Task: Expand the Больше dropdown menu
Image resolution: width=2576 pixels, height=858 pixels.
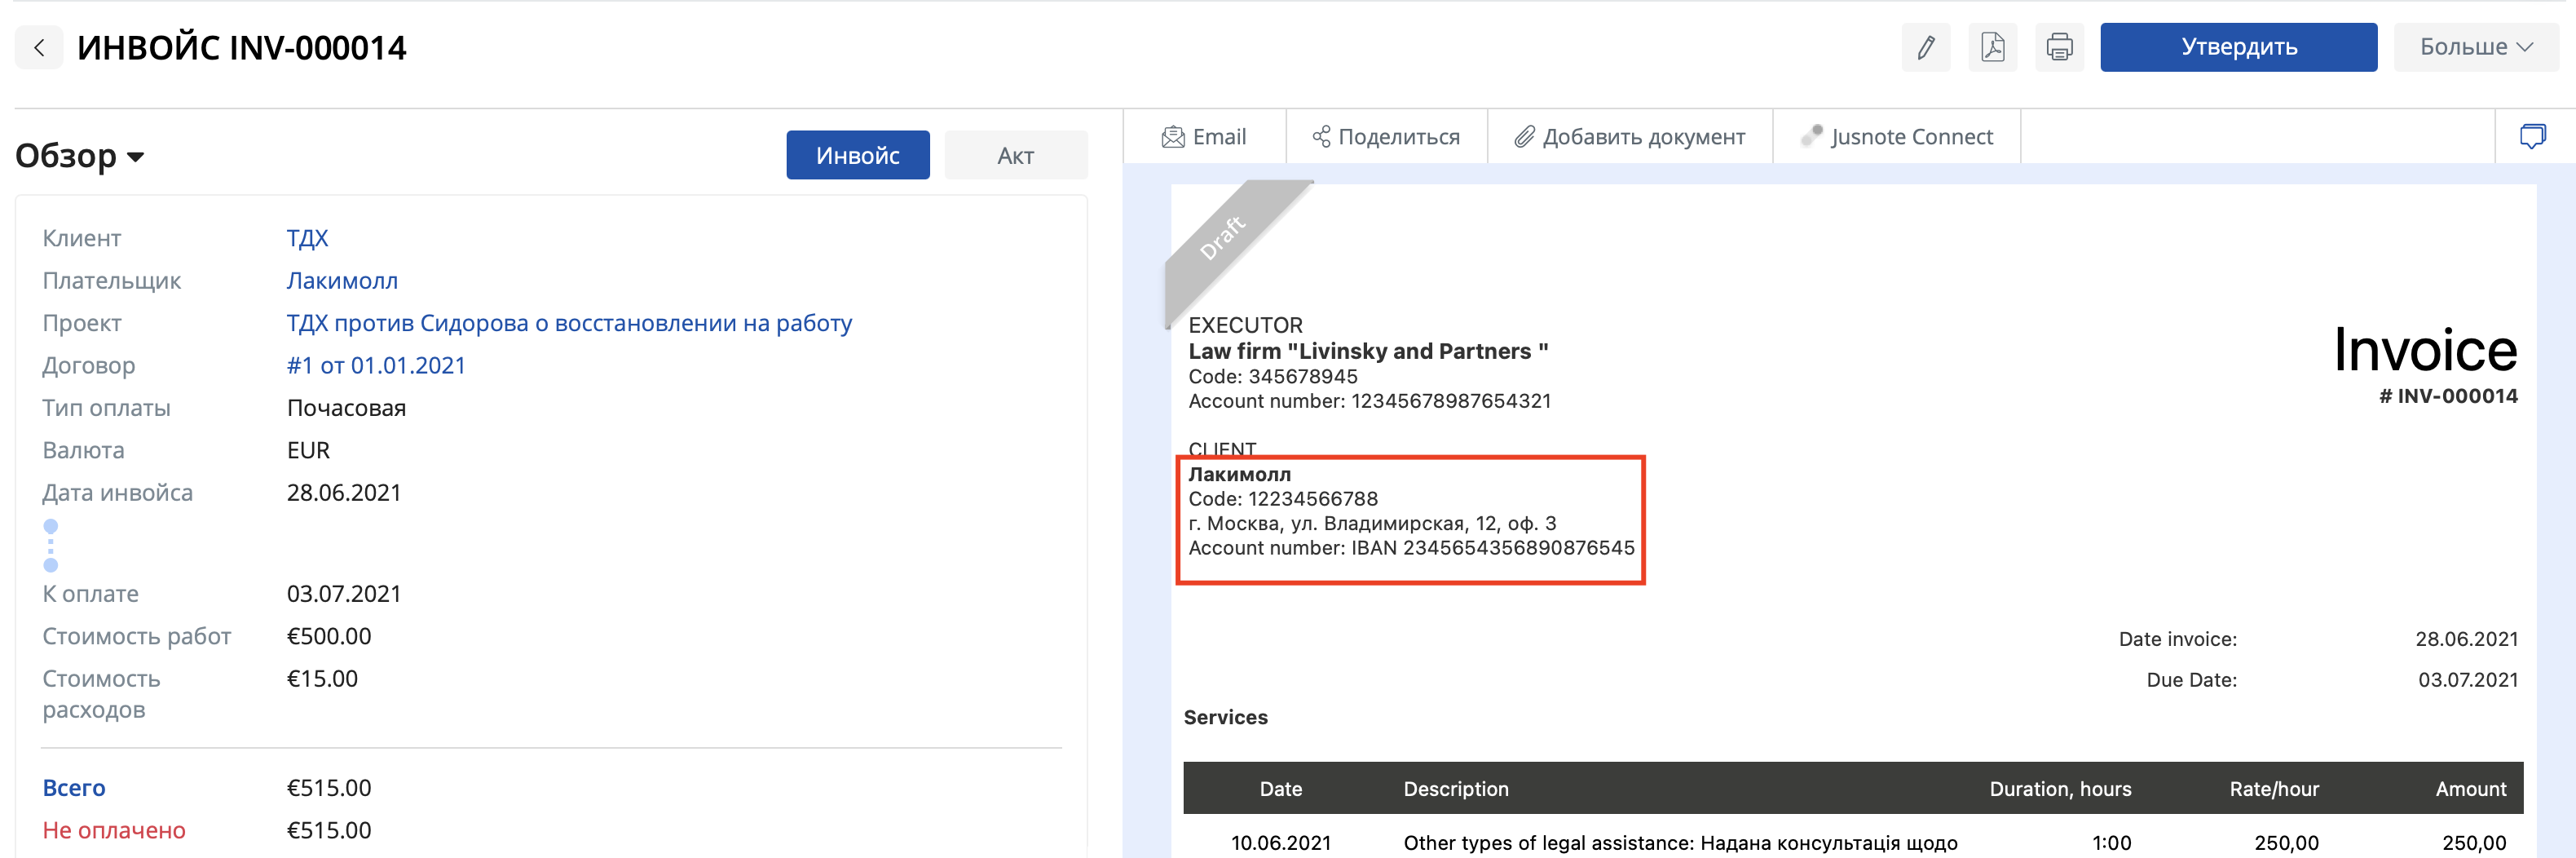Action: 2476,47
